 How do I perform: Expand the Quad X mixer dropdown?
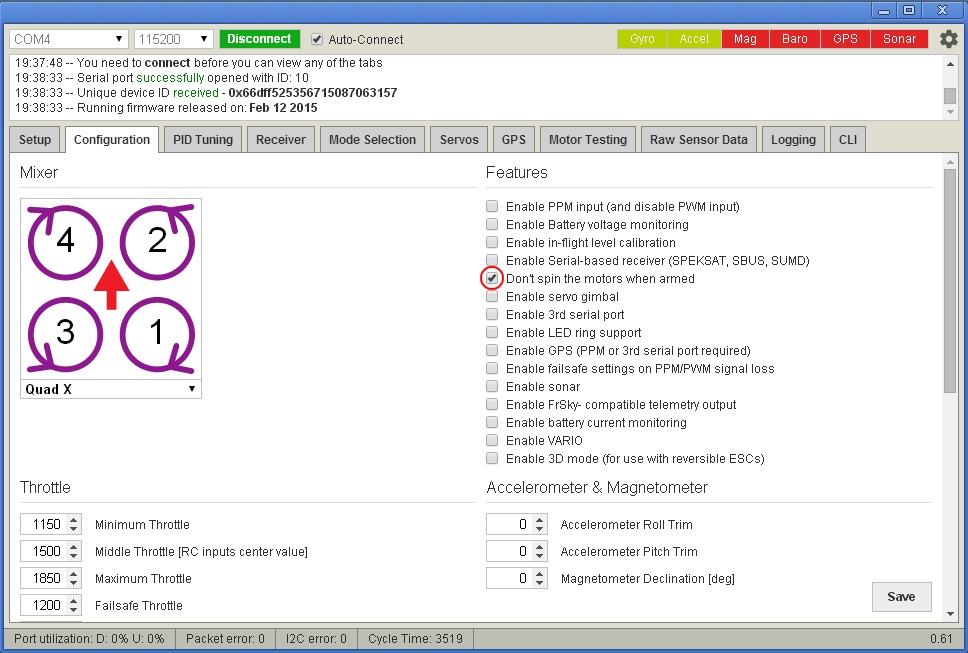[x=111, y=390]
